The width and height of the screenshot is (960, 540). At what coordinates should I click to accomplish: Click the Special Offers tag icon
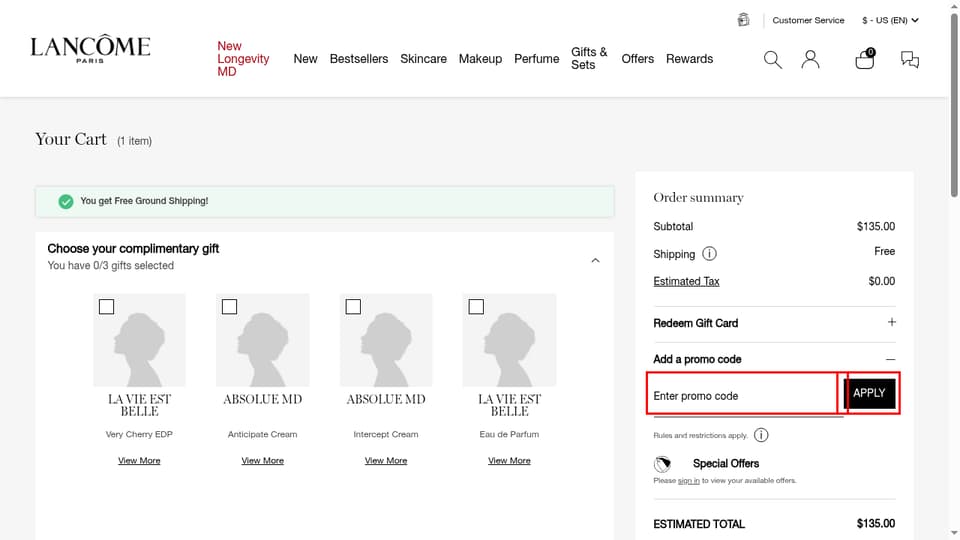point(662,464)
